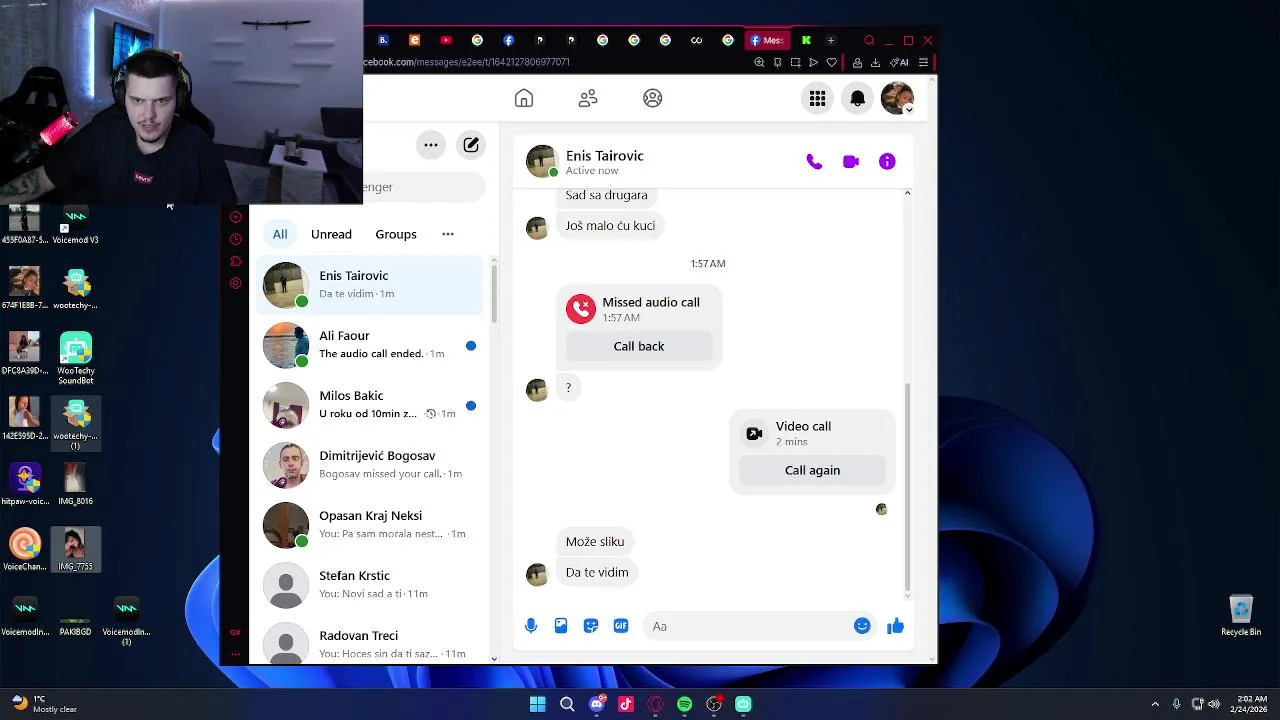The width and height of the screenshot is (1280, 720).
Task: Click Call again on video call
Action: (812, 470)
